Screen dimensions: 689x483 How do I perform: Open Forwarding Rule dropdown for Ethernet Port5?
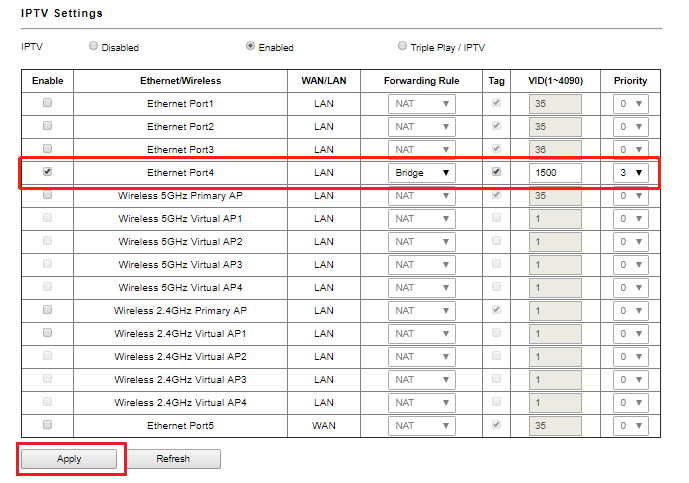(421, 425)
